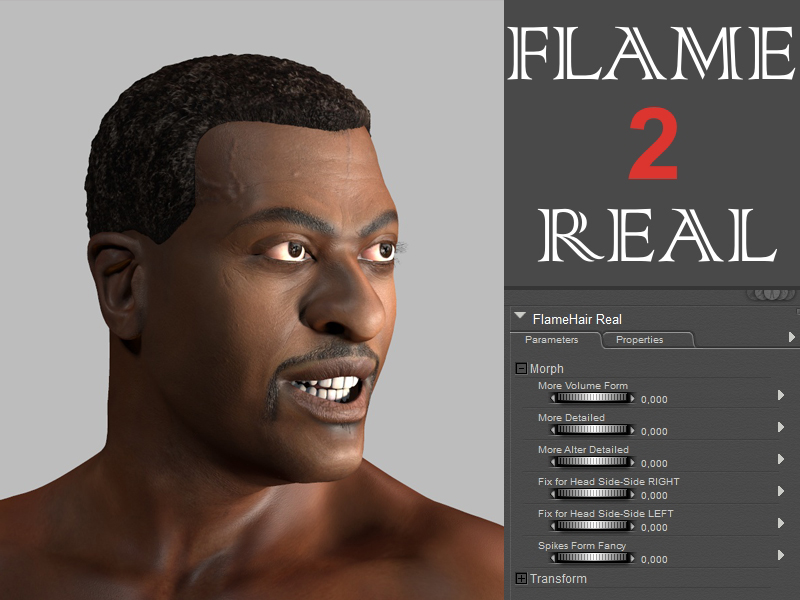Click the Fix for Head Side-Side LEFT label
The height and width of the screenshot is (600, 800).
point(606,514)
